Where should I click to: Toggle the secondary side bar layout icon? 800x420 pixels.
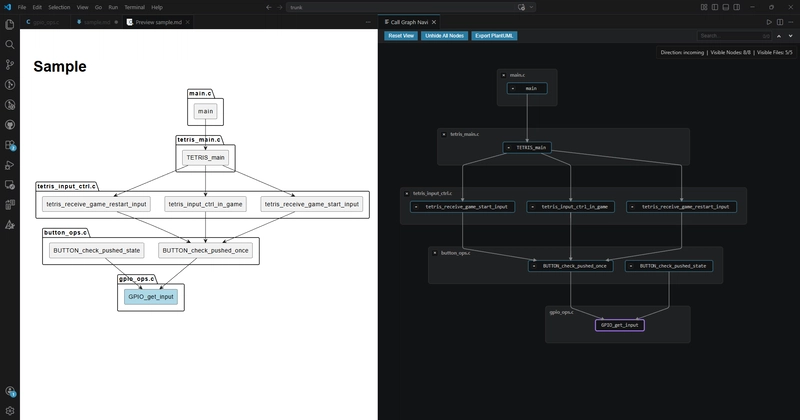[737, 7]
